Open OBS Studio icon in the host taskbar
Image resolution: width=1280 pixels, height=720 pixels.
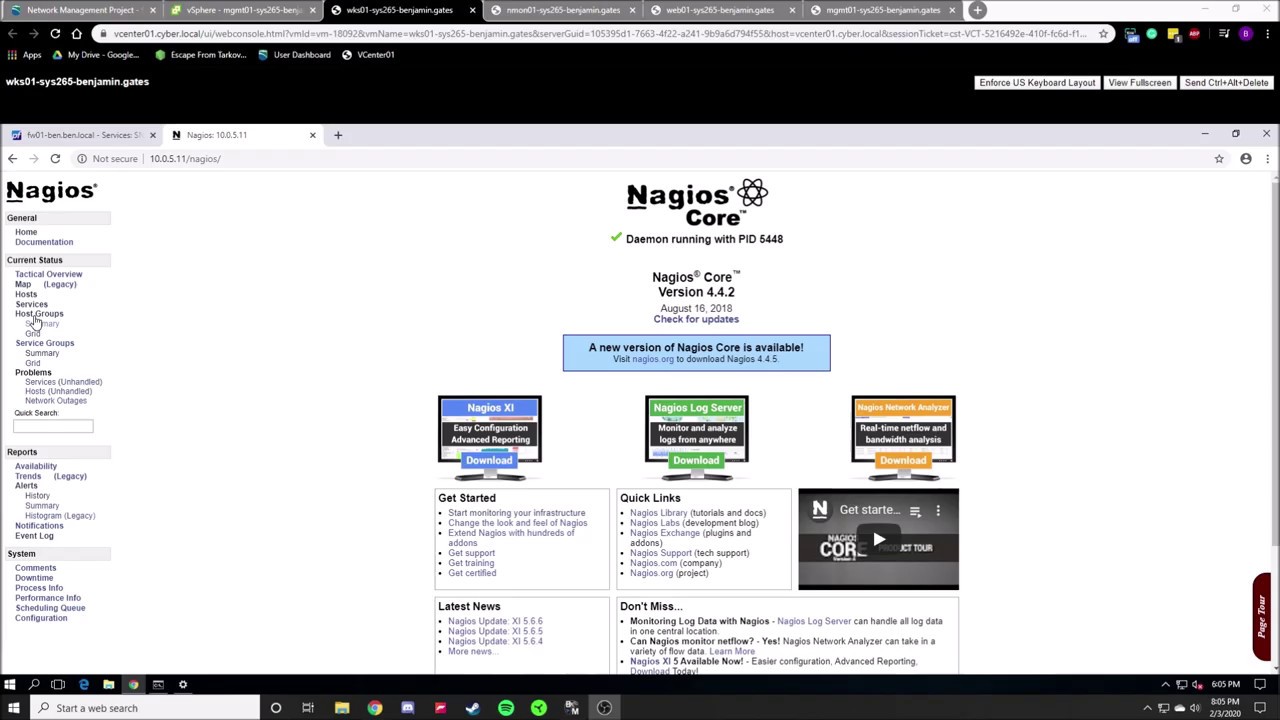click(604, 708)
